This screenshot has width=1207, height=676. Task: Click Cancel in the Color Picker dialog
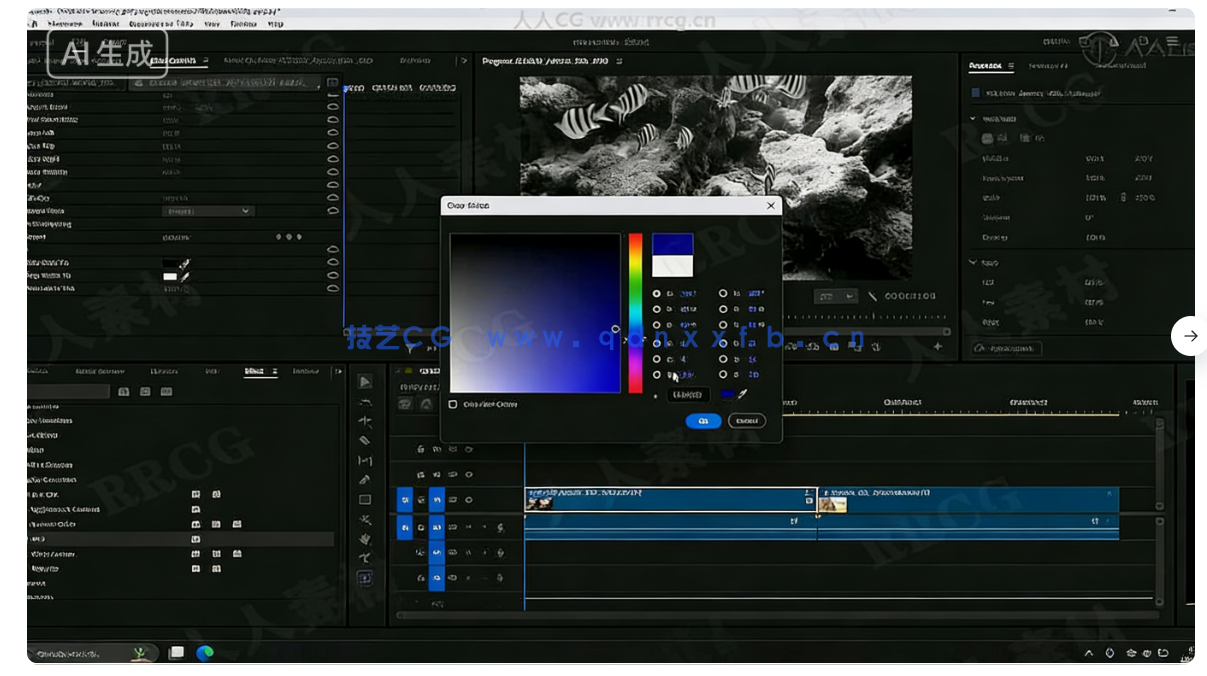pos(746,421)
